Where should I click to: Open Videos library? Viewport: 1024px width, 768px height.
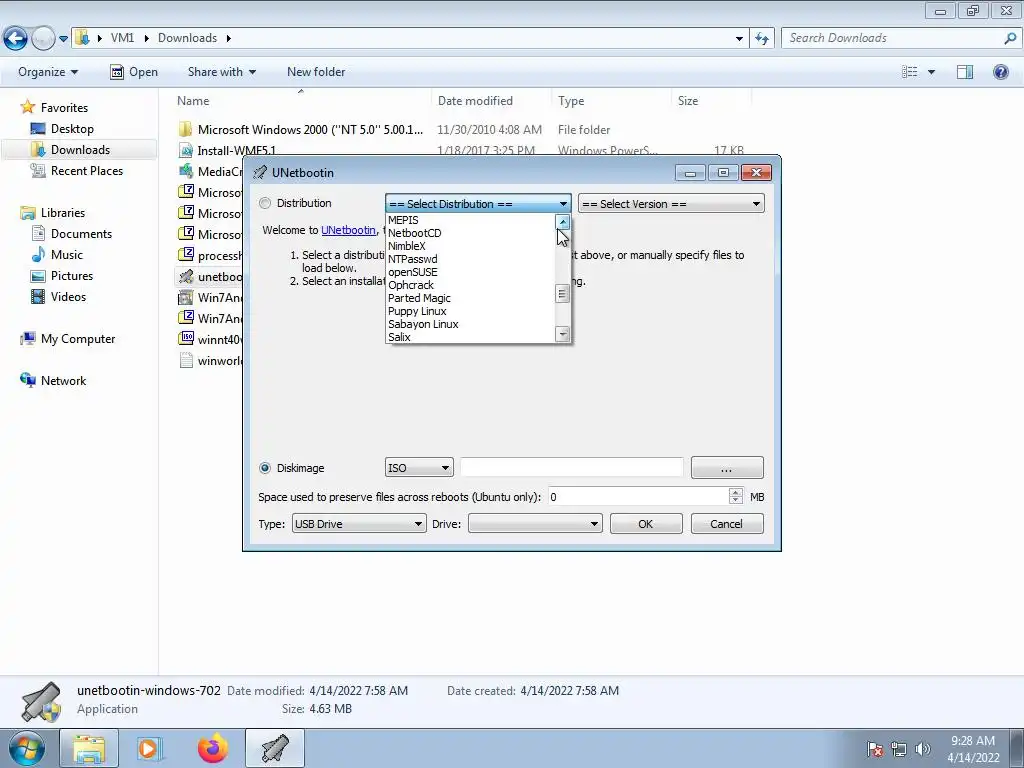(x=68, y=296)
